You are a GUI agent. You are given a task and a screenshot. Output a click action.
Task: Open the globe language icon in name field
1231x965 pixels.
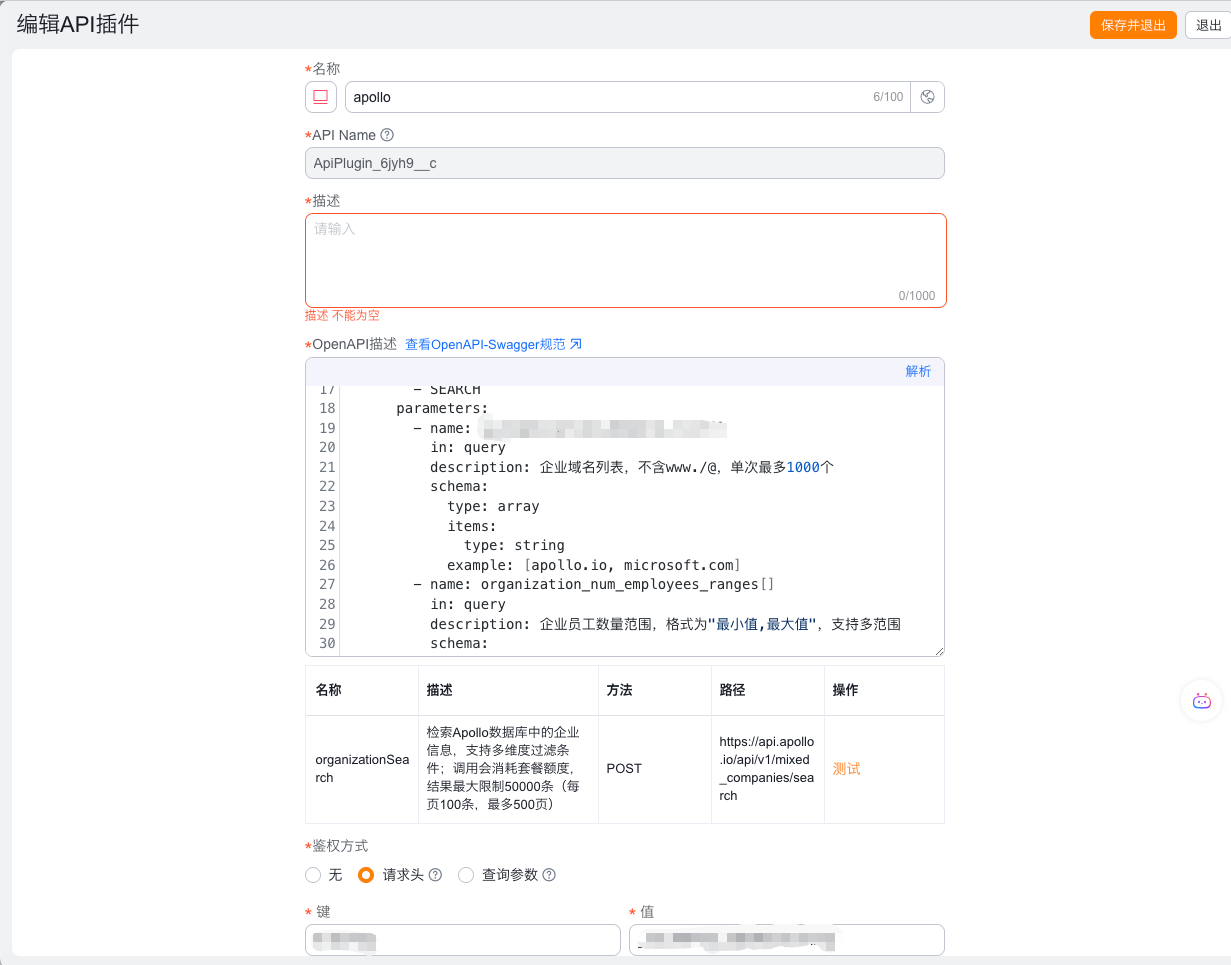tap(927, 97)
